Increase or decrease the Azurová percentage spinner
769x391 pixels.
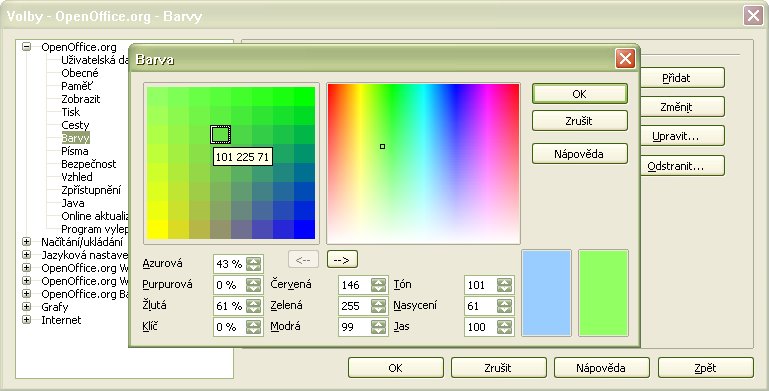254,264
